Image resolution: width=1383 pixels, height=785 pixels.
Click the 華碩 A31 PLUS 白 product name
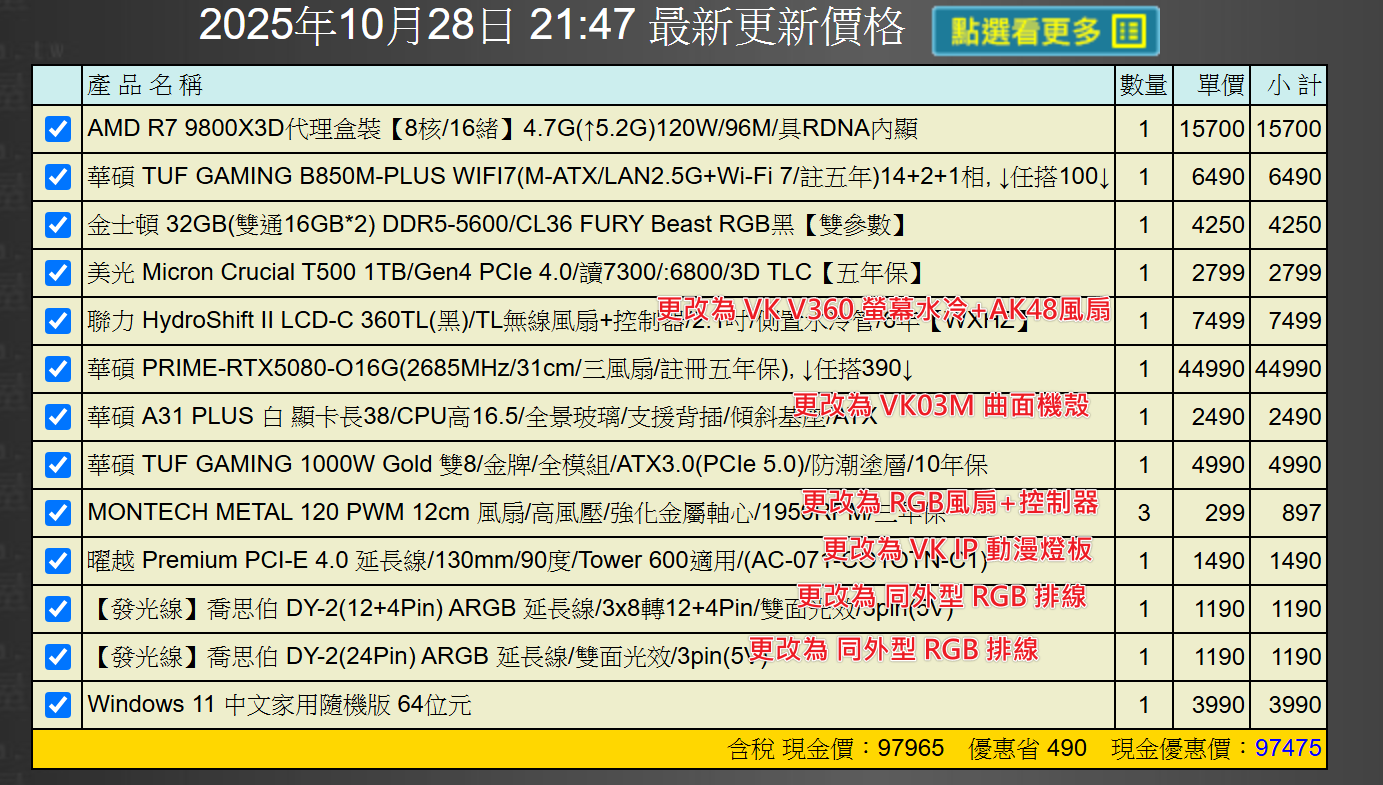482,417
